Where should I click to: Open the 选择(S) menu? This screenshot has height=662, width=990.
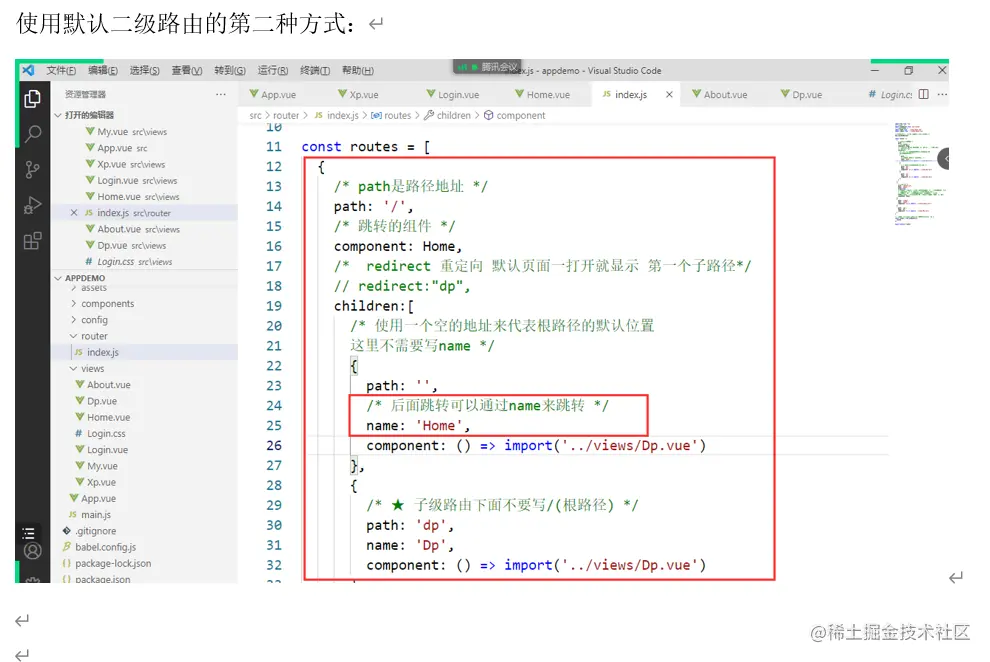point(145,70)
